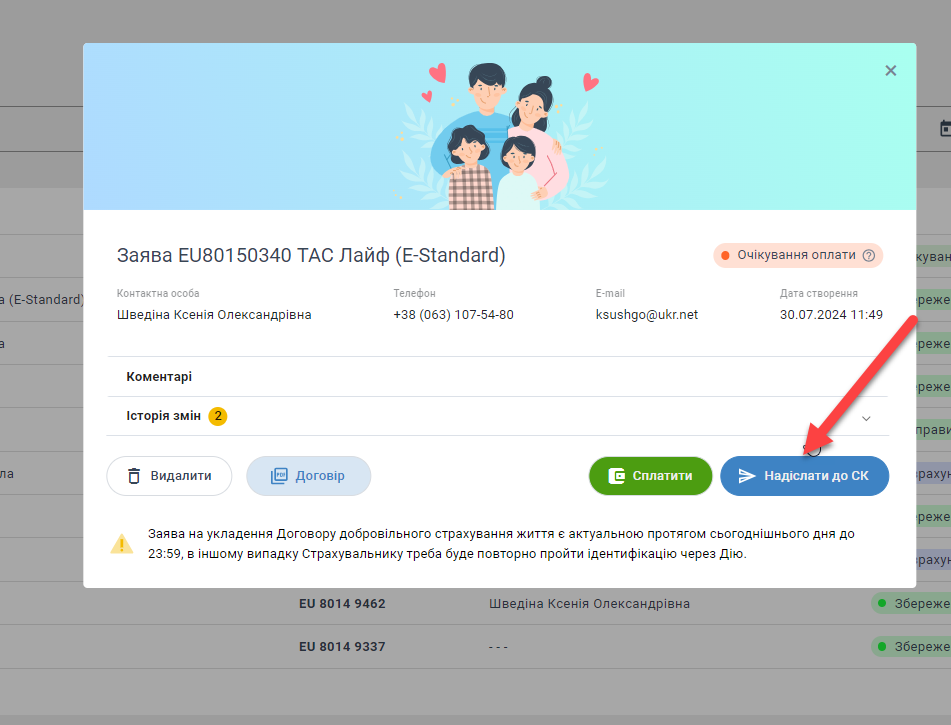Open the Коментарі section
The width and height of the screenshot is (951, 725).
[x=159, y=377]
